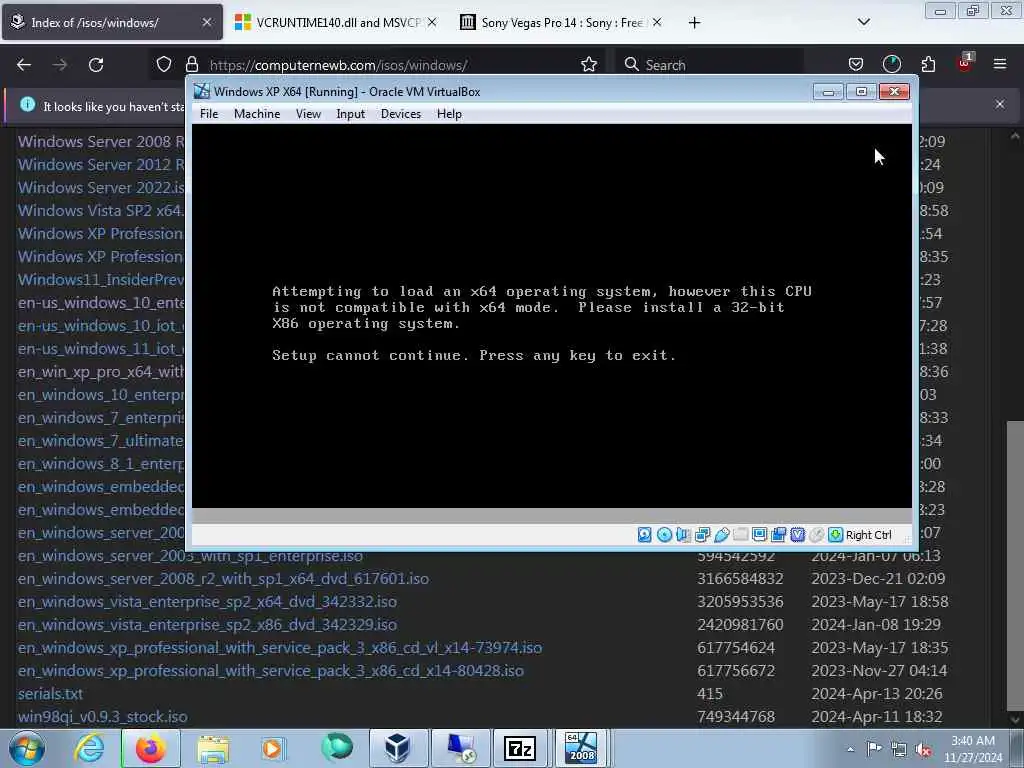
Task: Expand the list all tabs dropdown
Action: (x=863, y=22)
